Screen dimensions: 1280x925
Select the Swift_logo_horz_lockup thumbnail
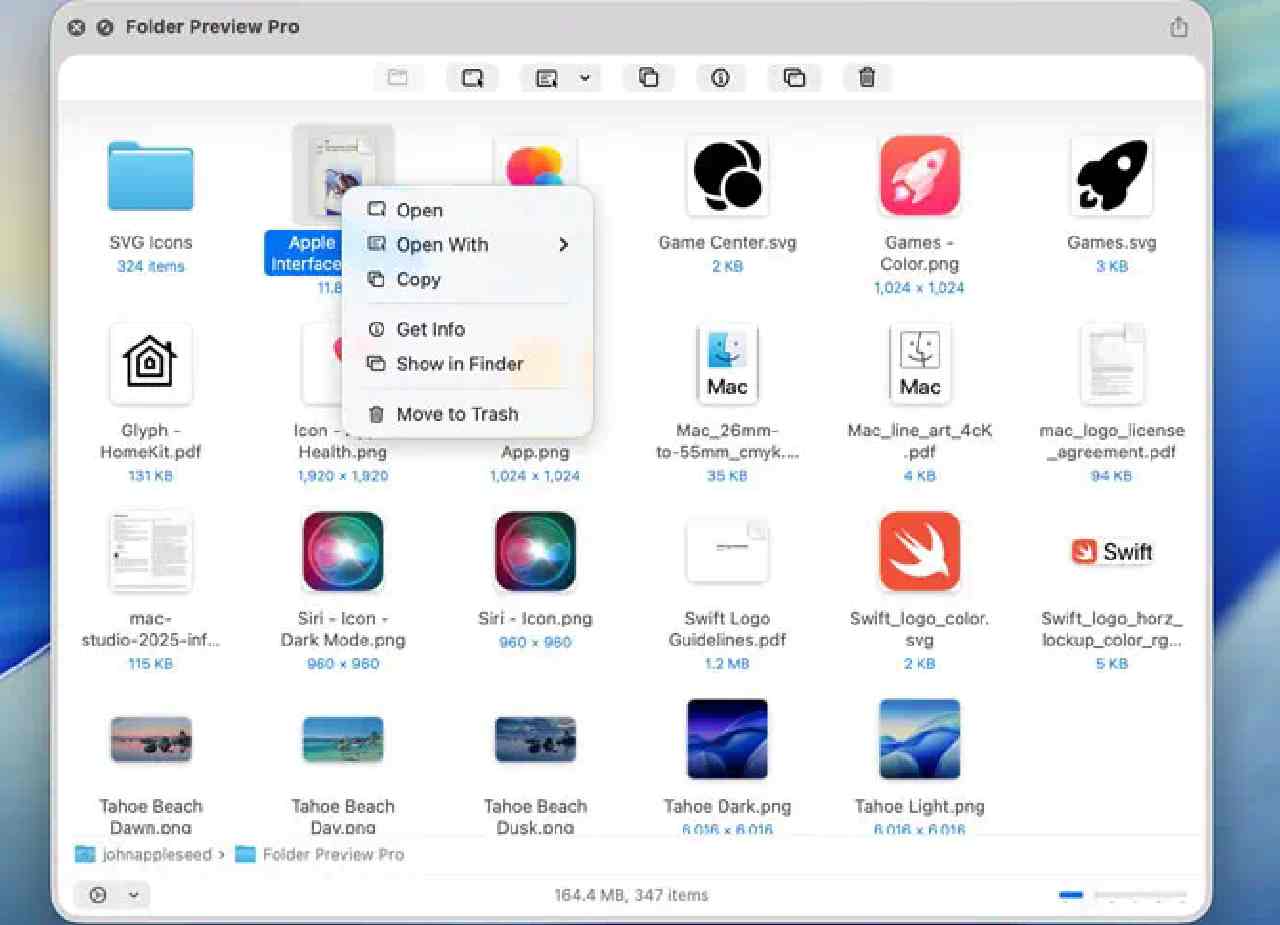point(1112,551)
